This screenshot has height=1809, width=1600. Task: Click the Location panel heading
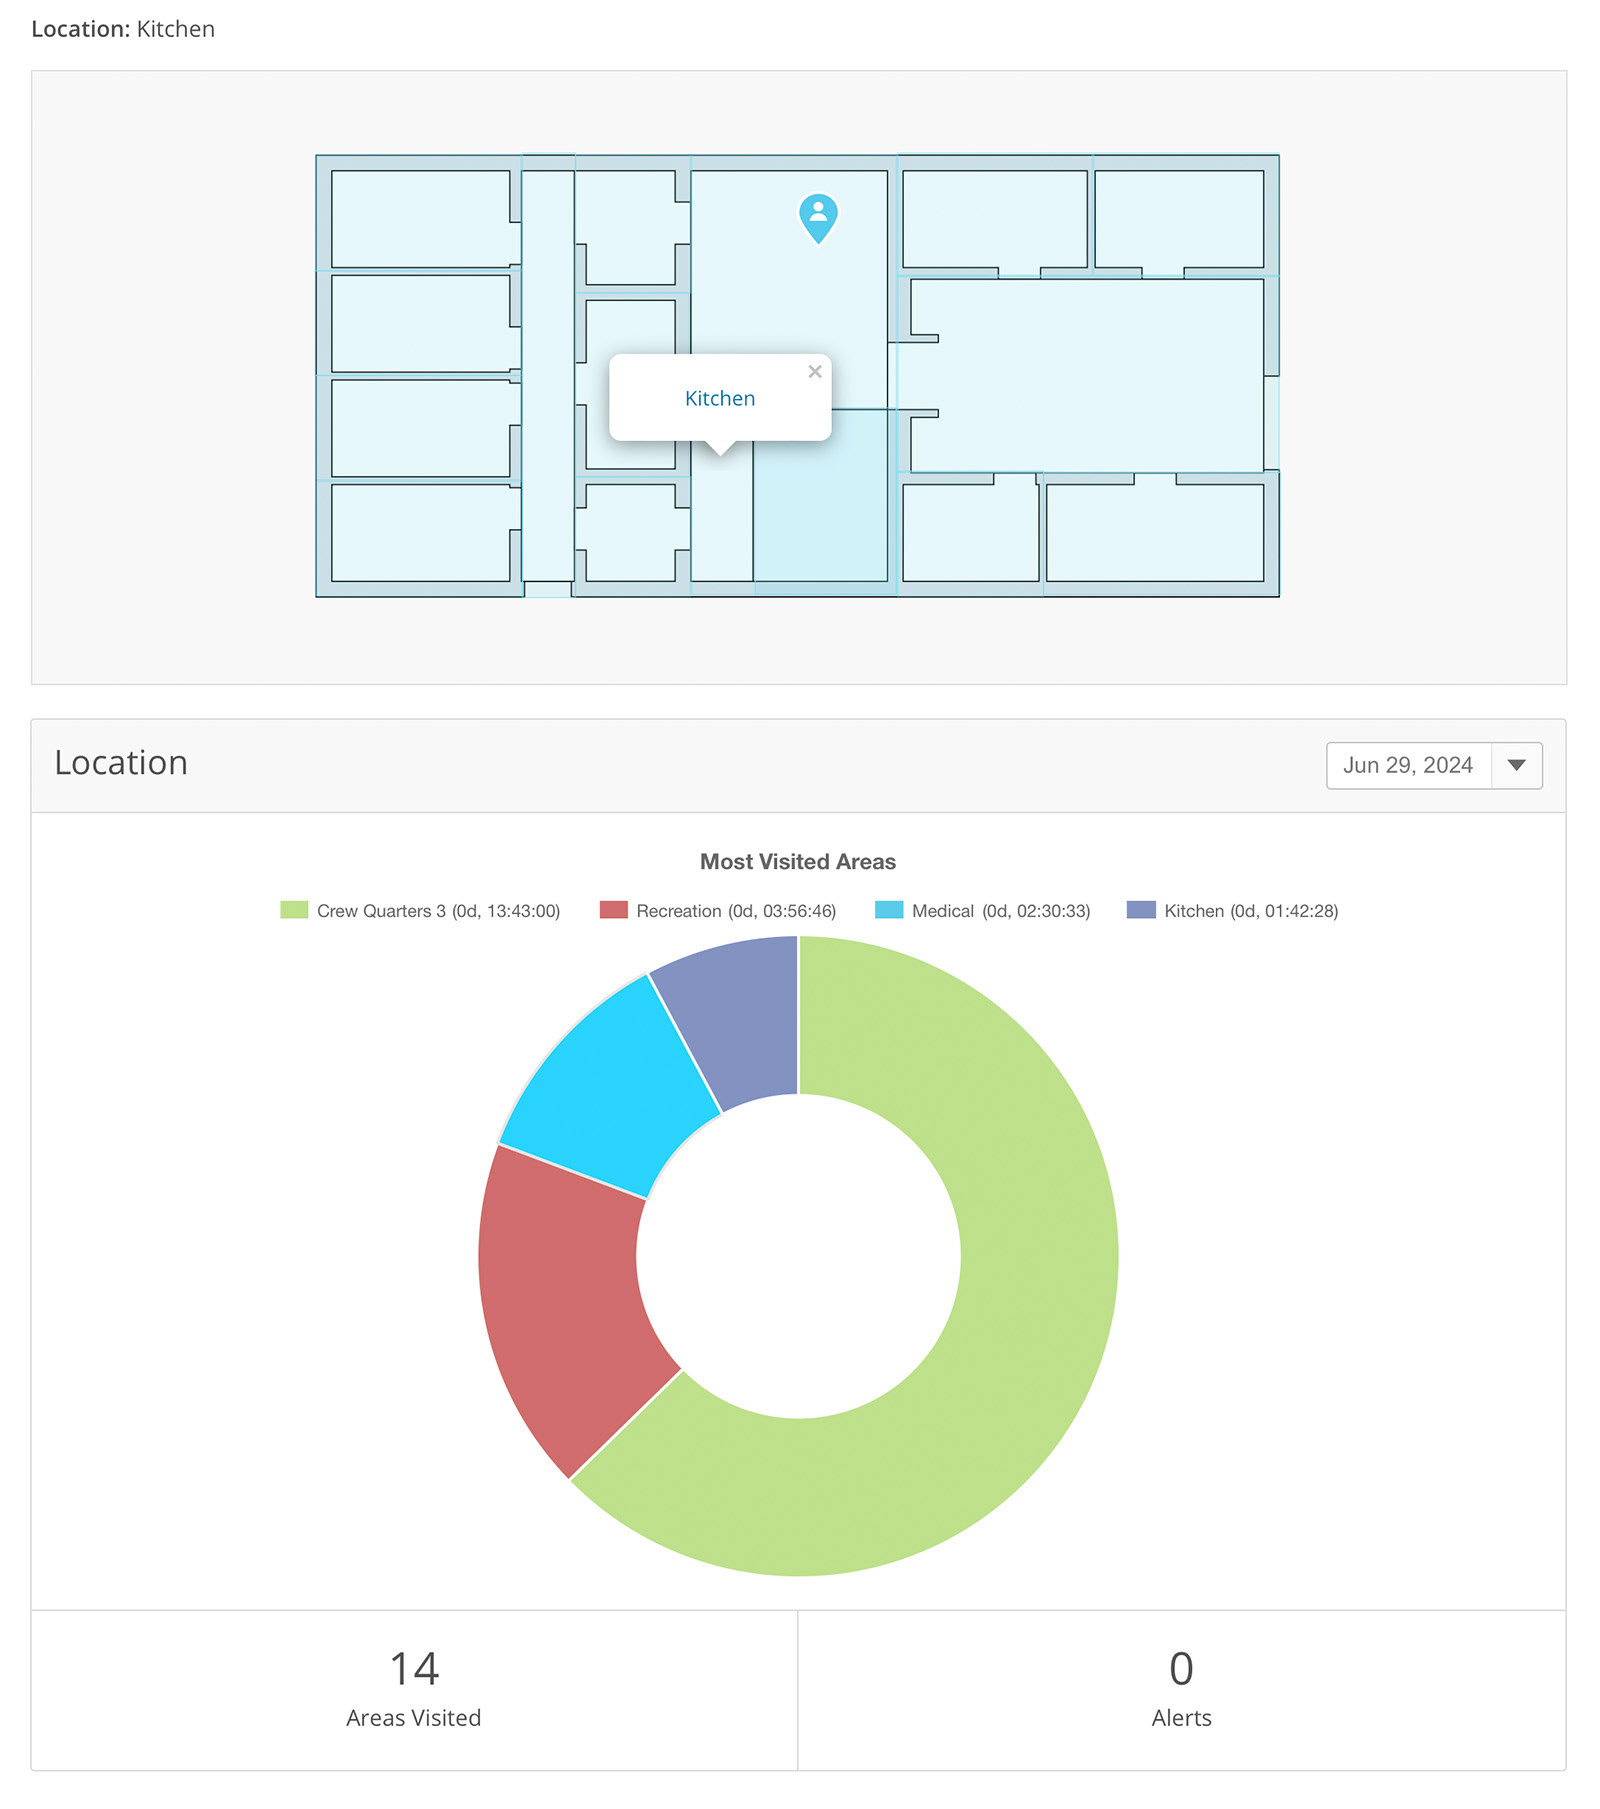pos(121,763)
